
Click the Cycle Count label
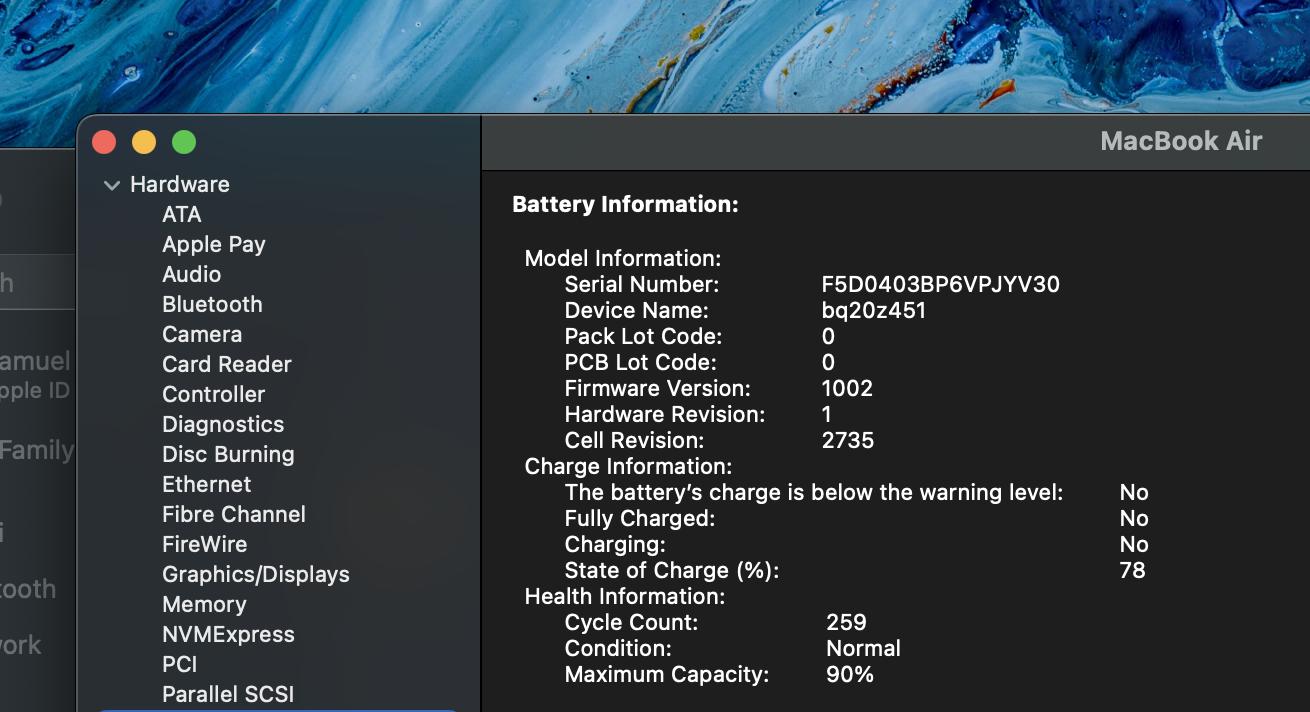tap(632, 622)
